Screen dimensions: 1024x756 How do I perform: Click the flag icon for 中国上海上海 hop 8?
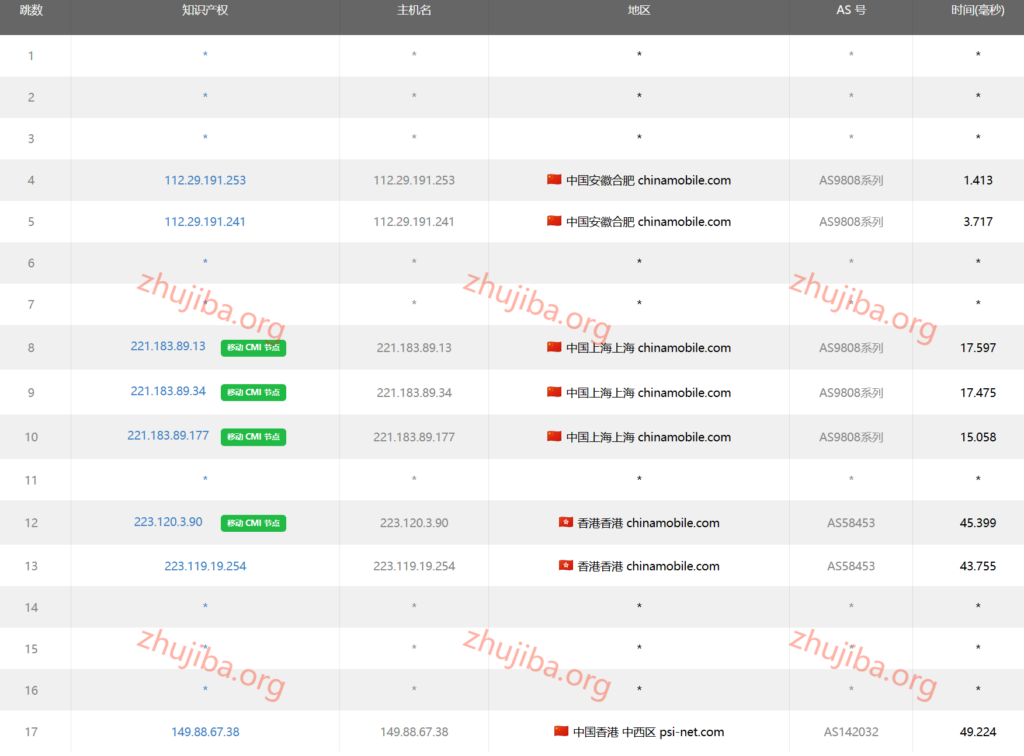coord(555,348)
